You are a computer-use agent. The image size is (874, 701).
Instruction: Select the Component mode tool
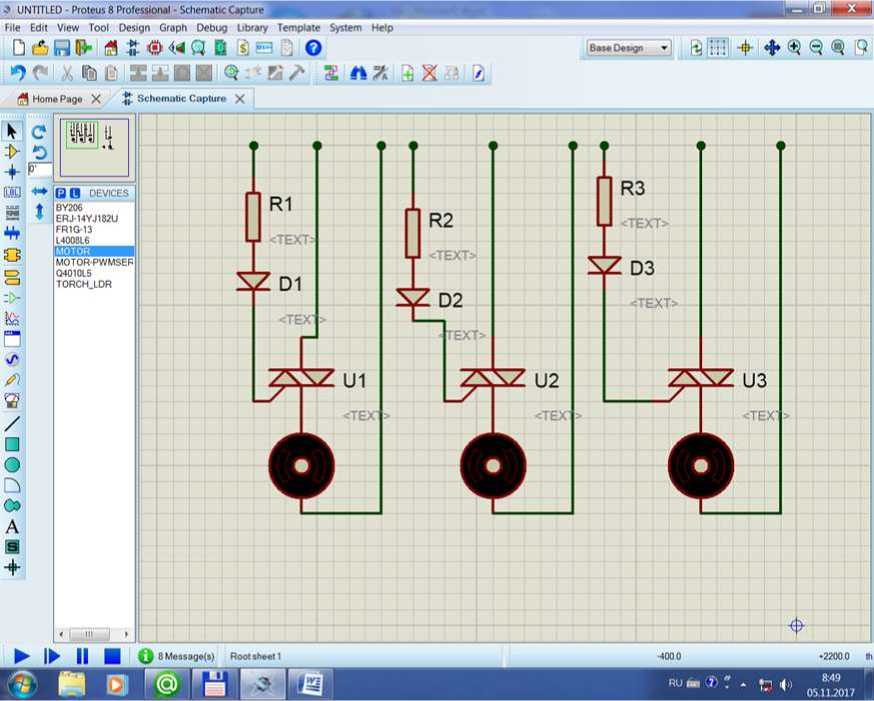pos(12,152)
